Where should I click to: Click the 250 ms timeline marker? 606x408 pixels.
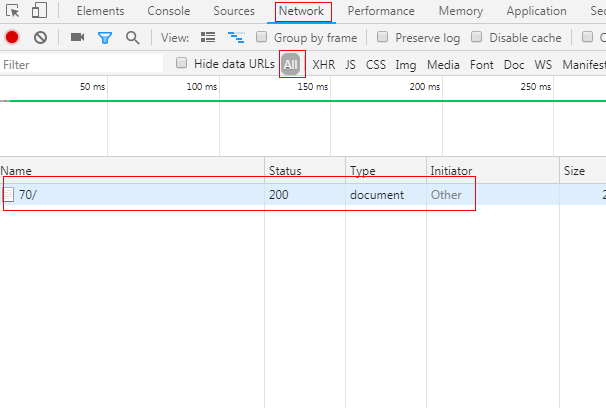(x=536, y=87)
